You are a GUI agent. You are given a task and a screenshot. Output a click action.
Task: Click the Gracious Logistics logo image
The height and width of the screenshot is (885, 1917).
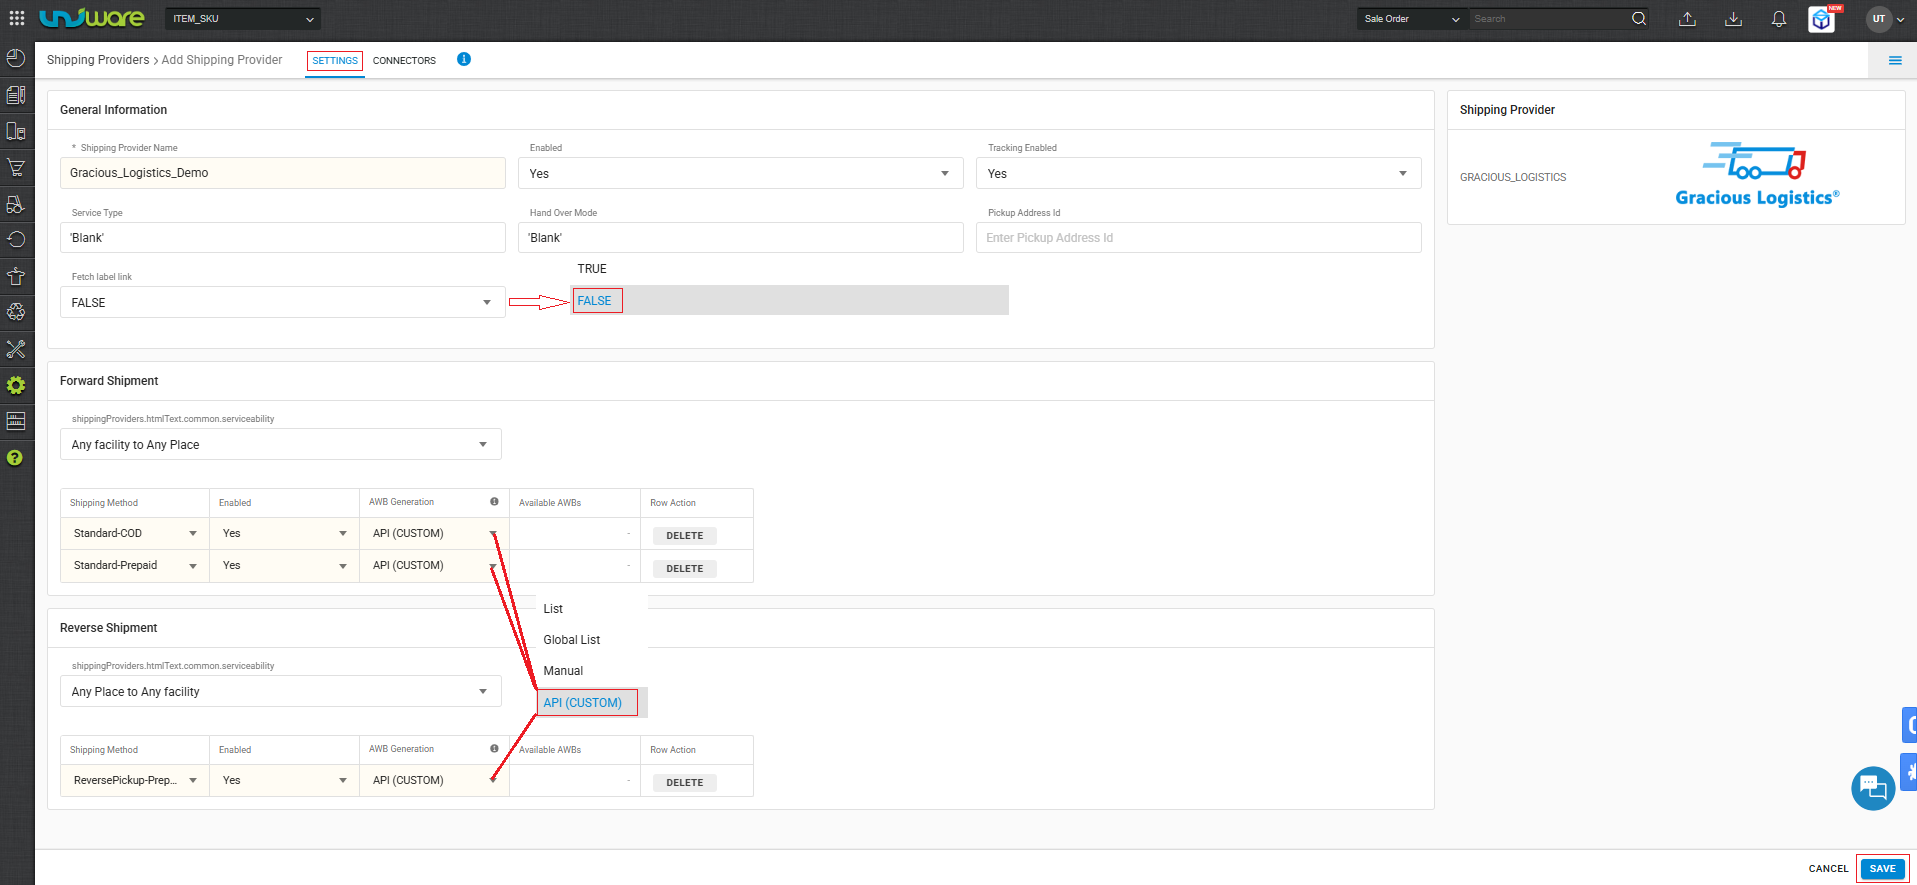coord(1757,174)
